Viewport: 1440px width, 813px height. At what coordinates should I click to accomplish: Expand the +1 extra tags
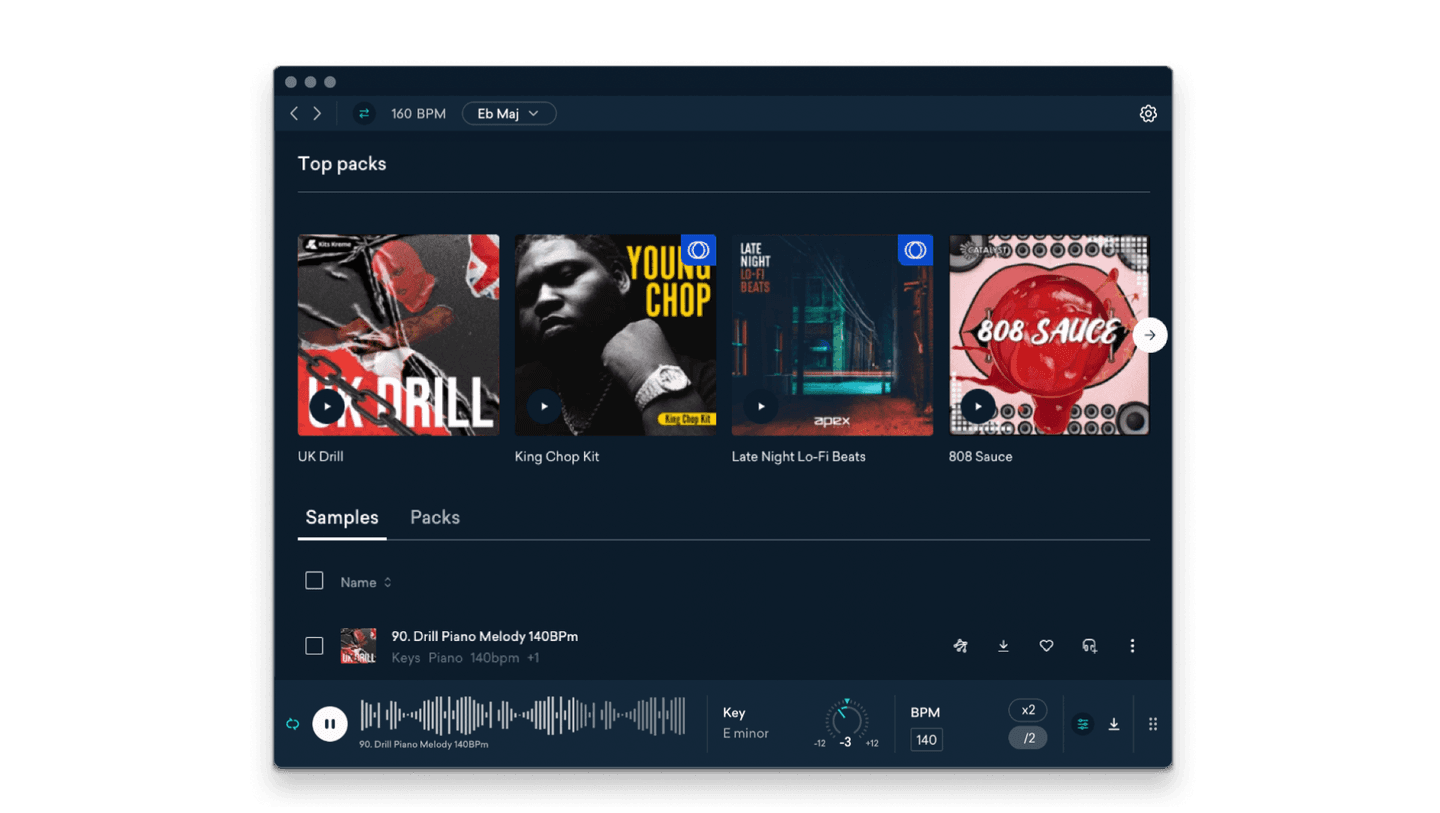click(x=533, y=658)
